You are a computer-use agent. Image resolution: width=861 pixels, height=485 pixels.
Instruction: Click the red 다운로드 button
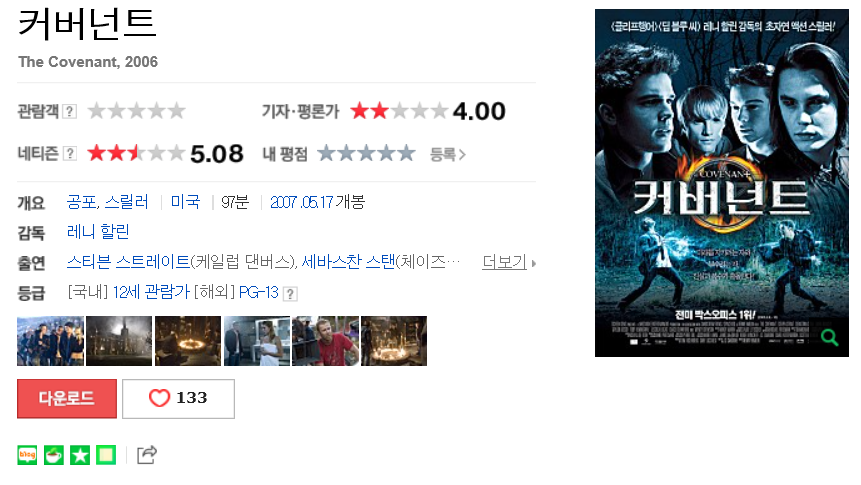67,398
